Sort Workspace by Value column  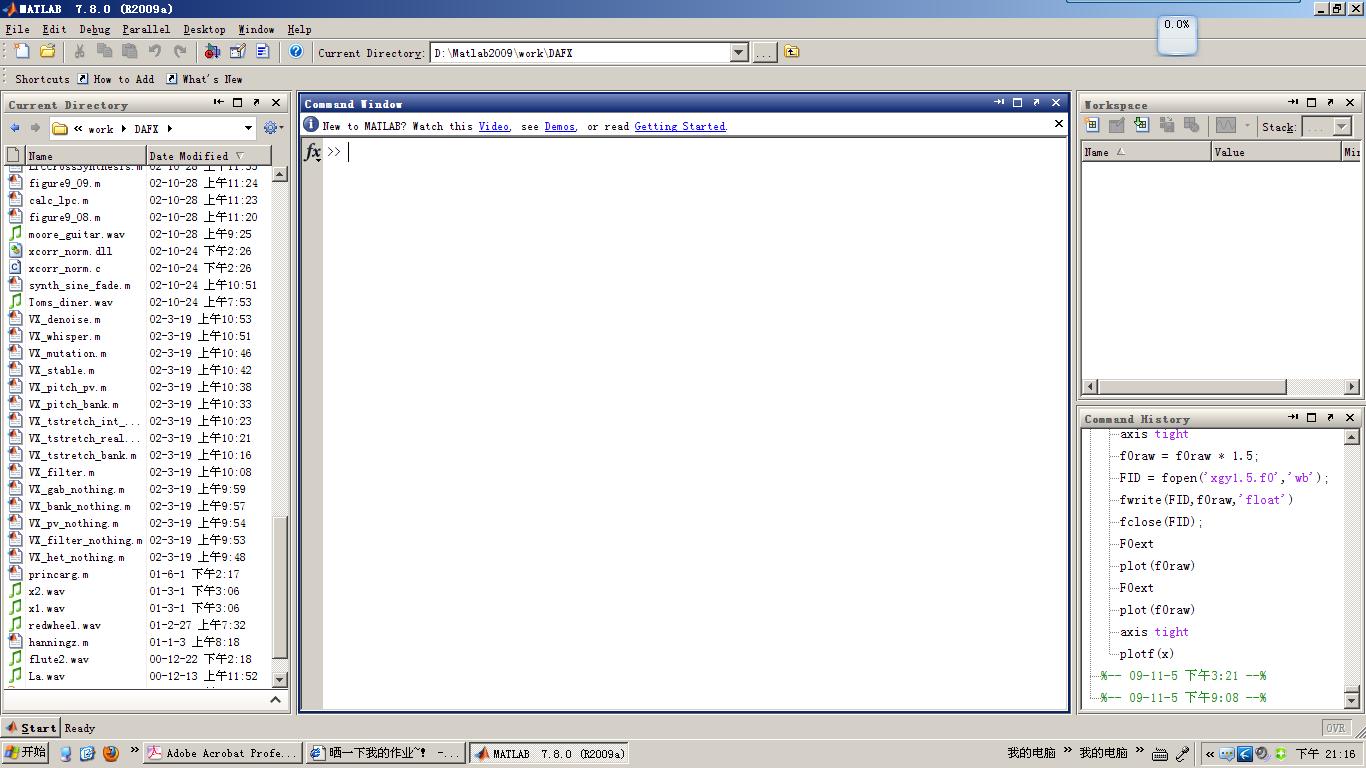pos(1276,152)
